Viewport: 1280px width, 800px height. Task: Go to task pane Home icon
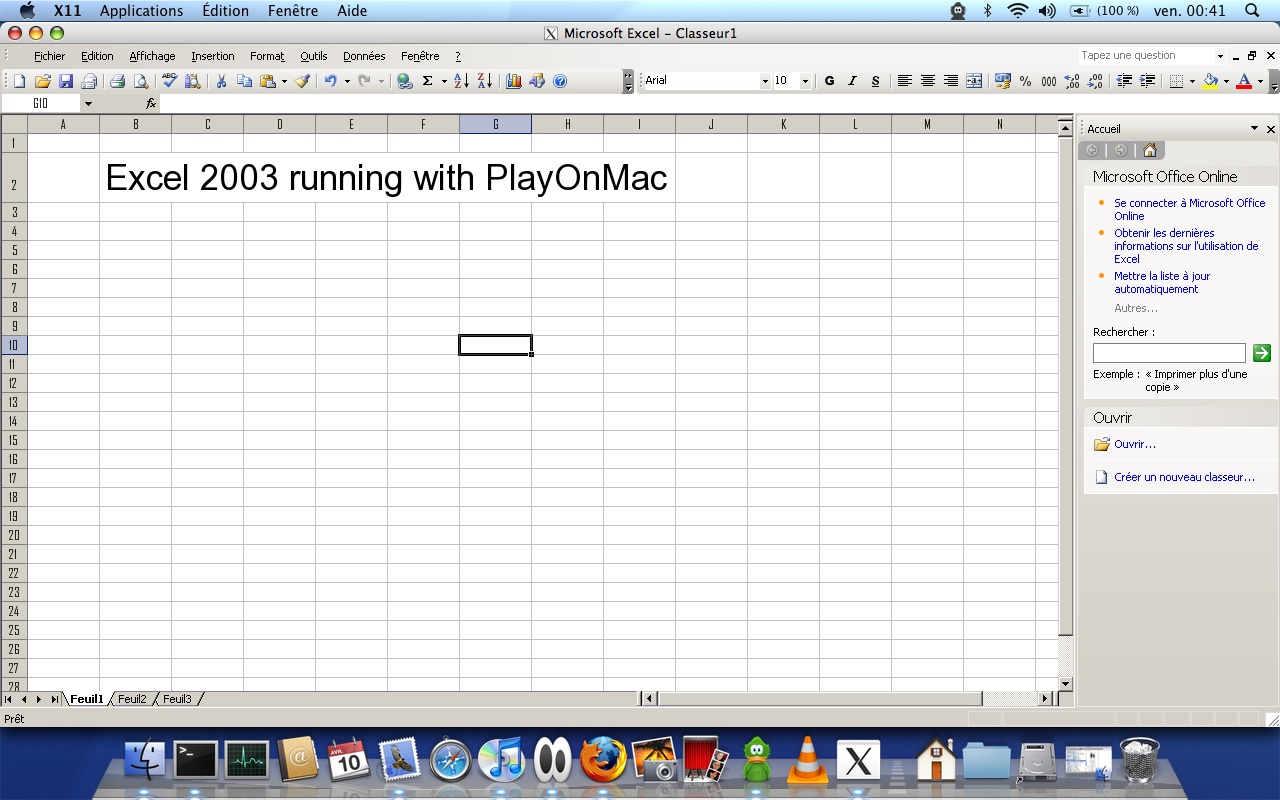[1150, 150]
